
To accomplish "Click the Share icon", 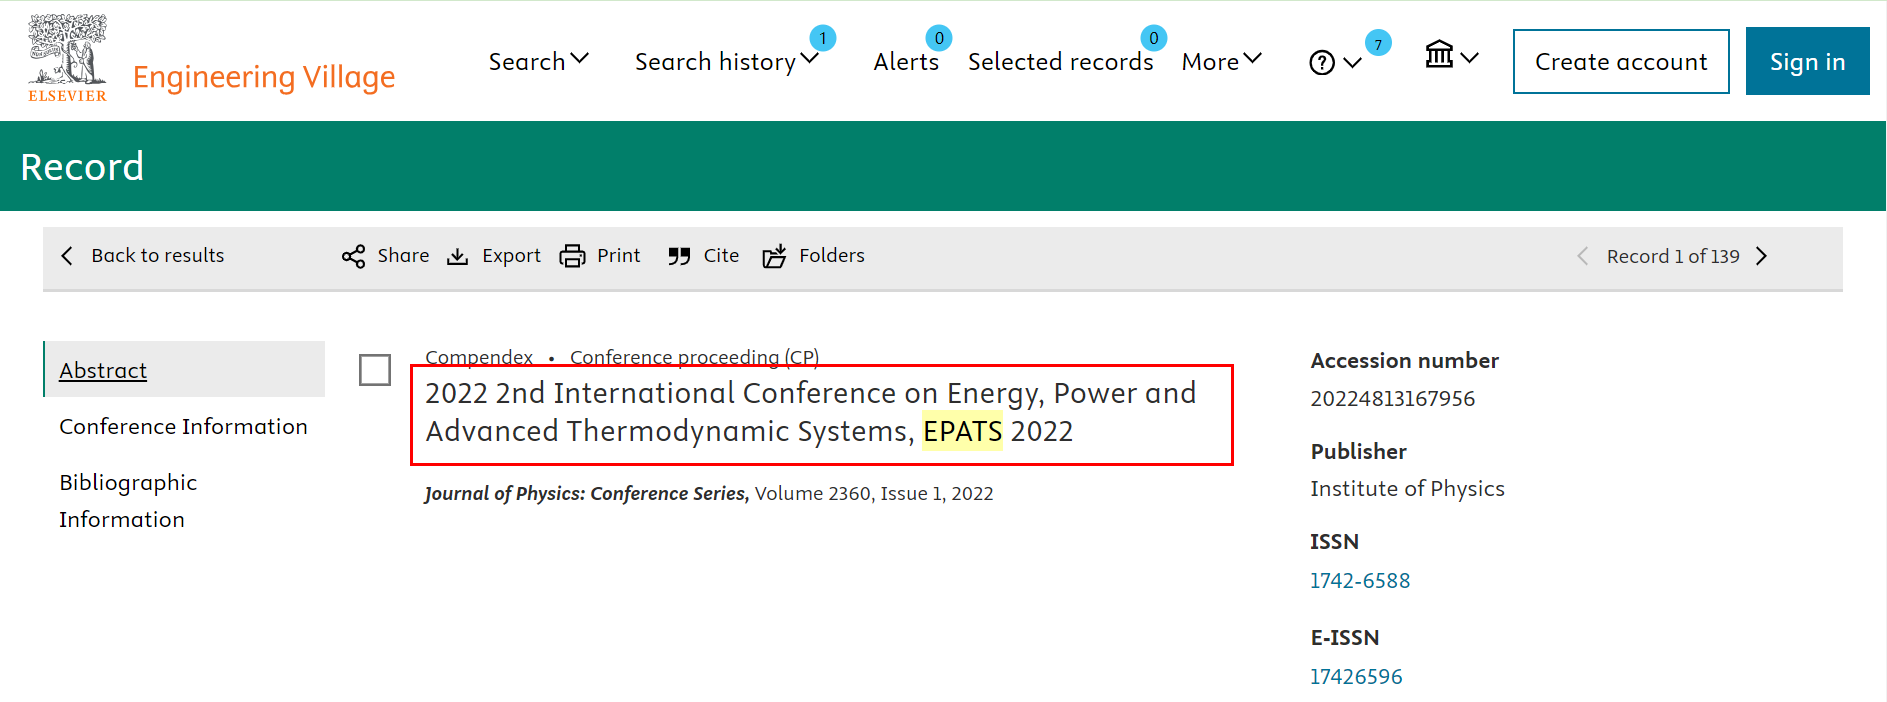I will click(353, 256).
